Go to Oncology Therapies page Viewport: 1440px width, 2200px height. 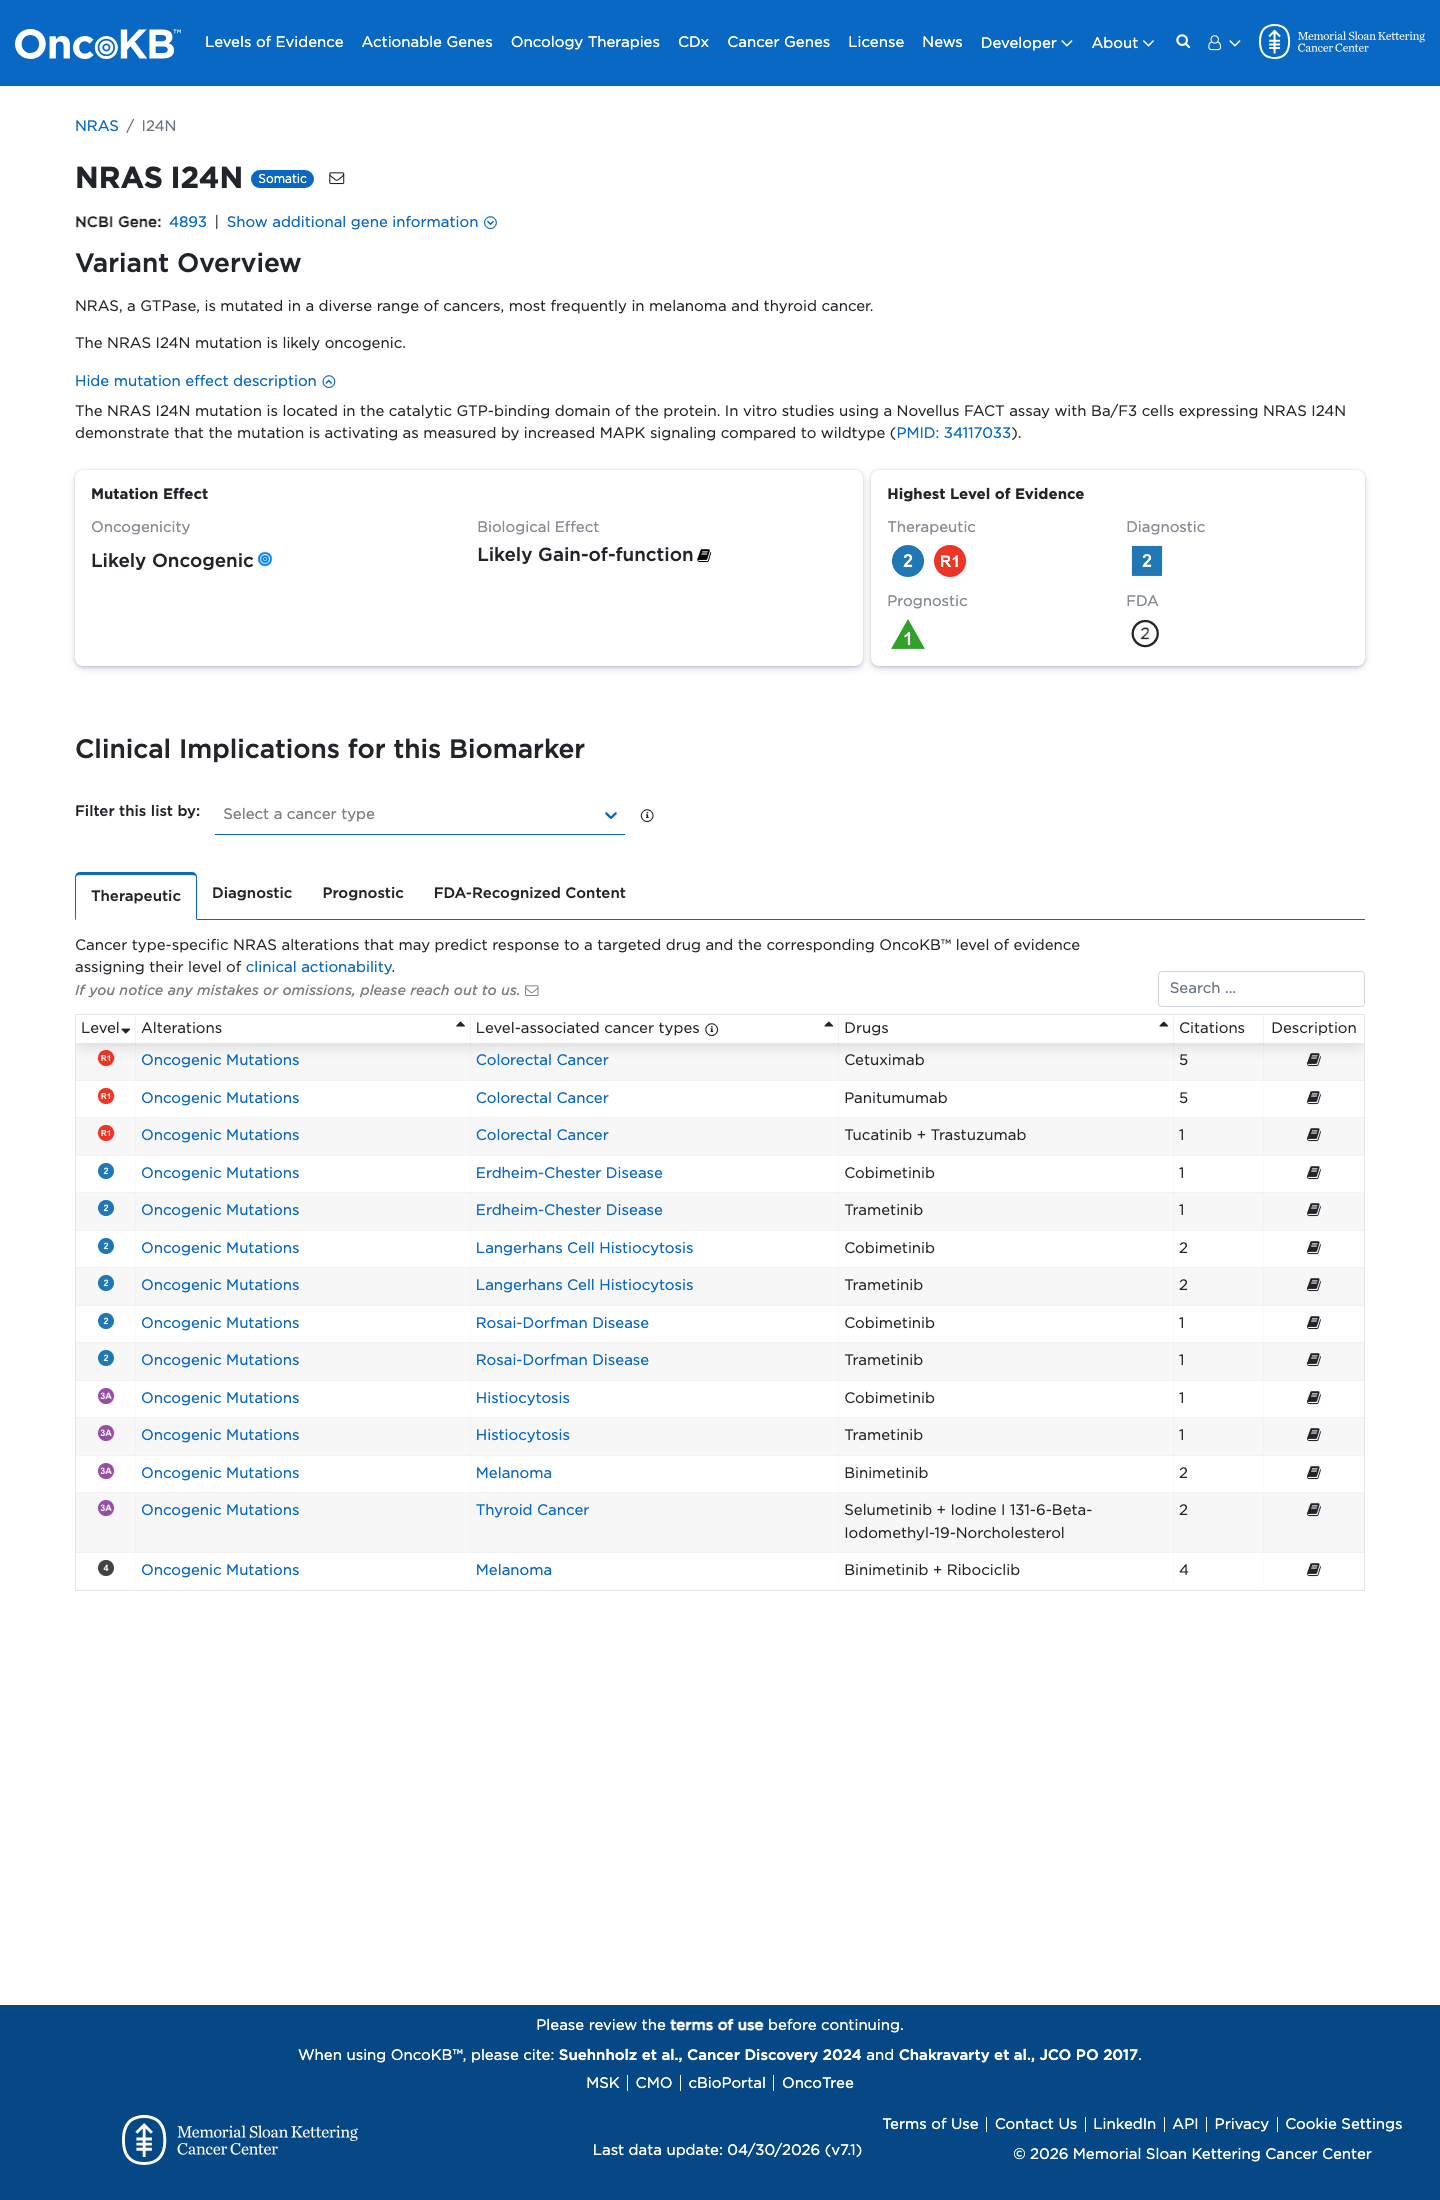(585, 42)
